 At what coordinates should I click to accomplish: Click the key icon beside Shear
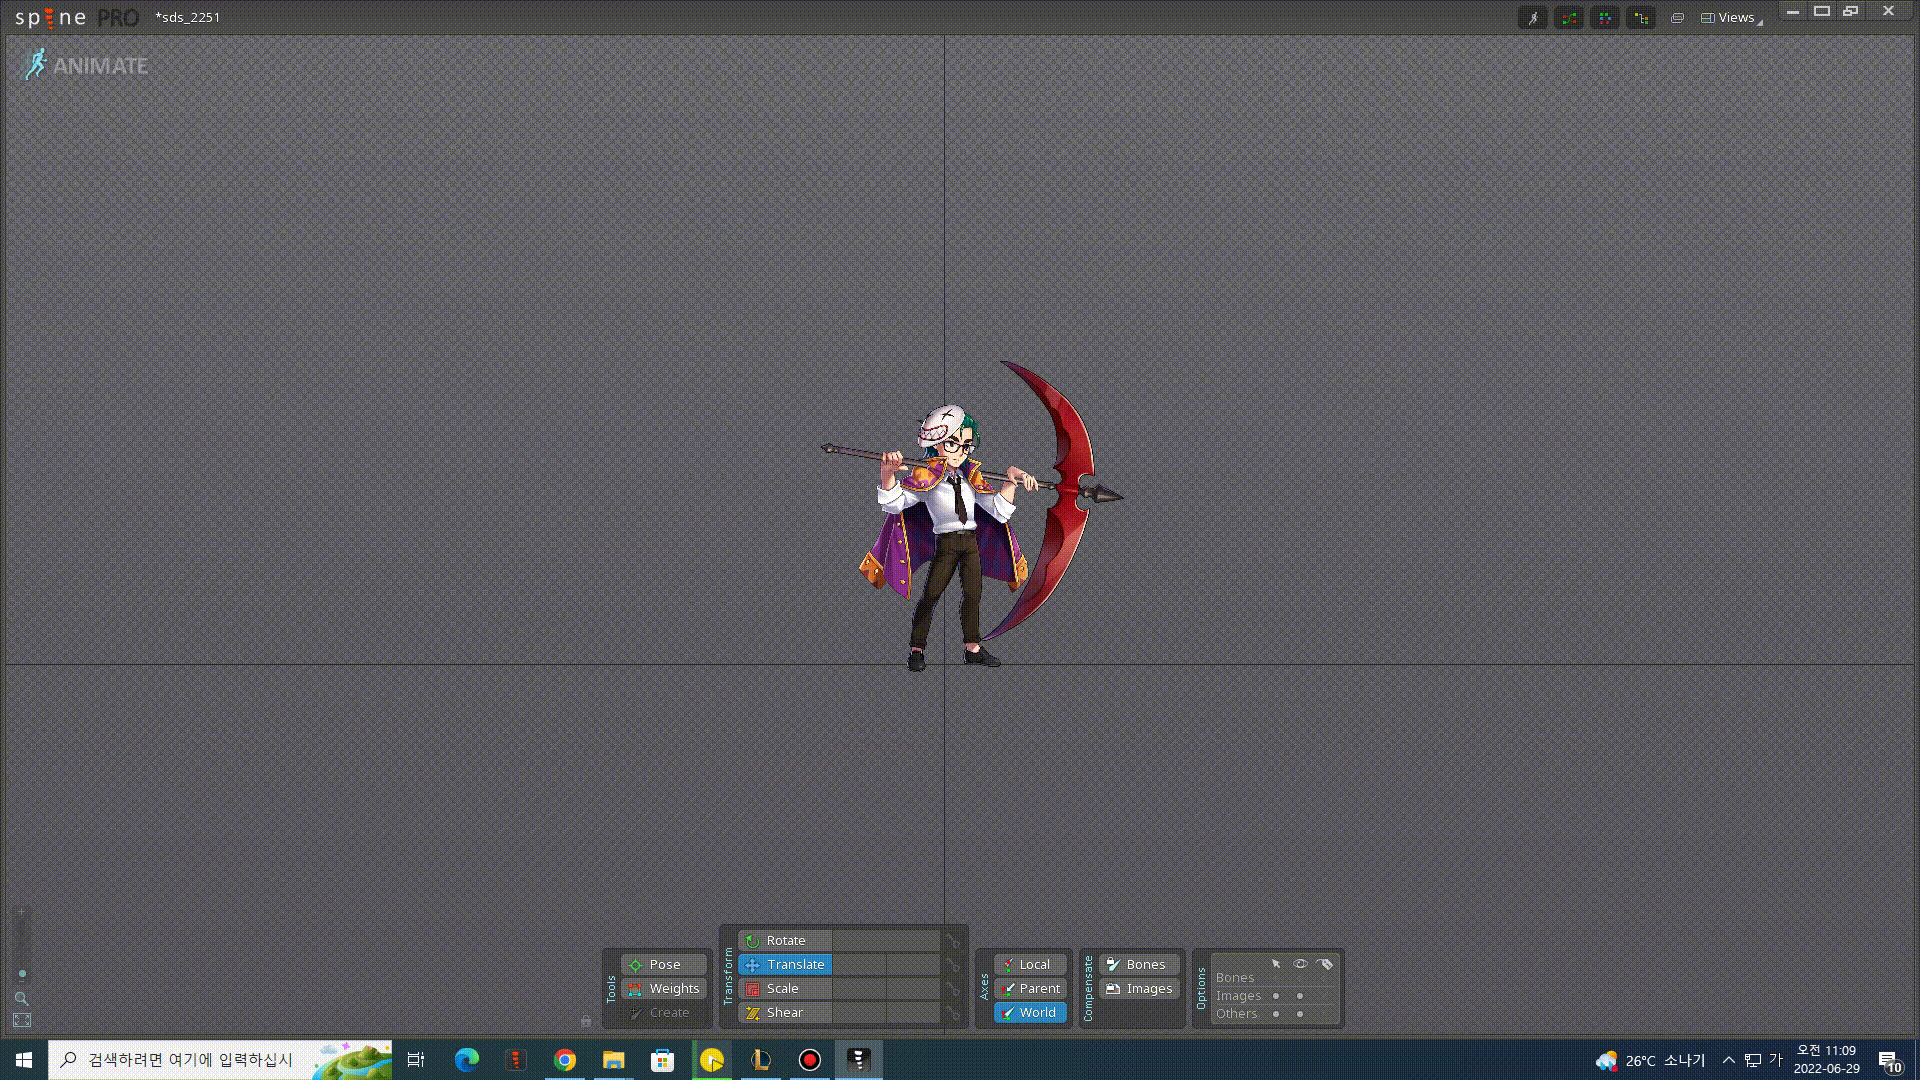953,1013
